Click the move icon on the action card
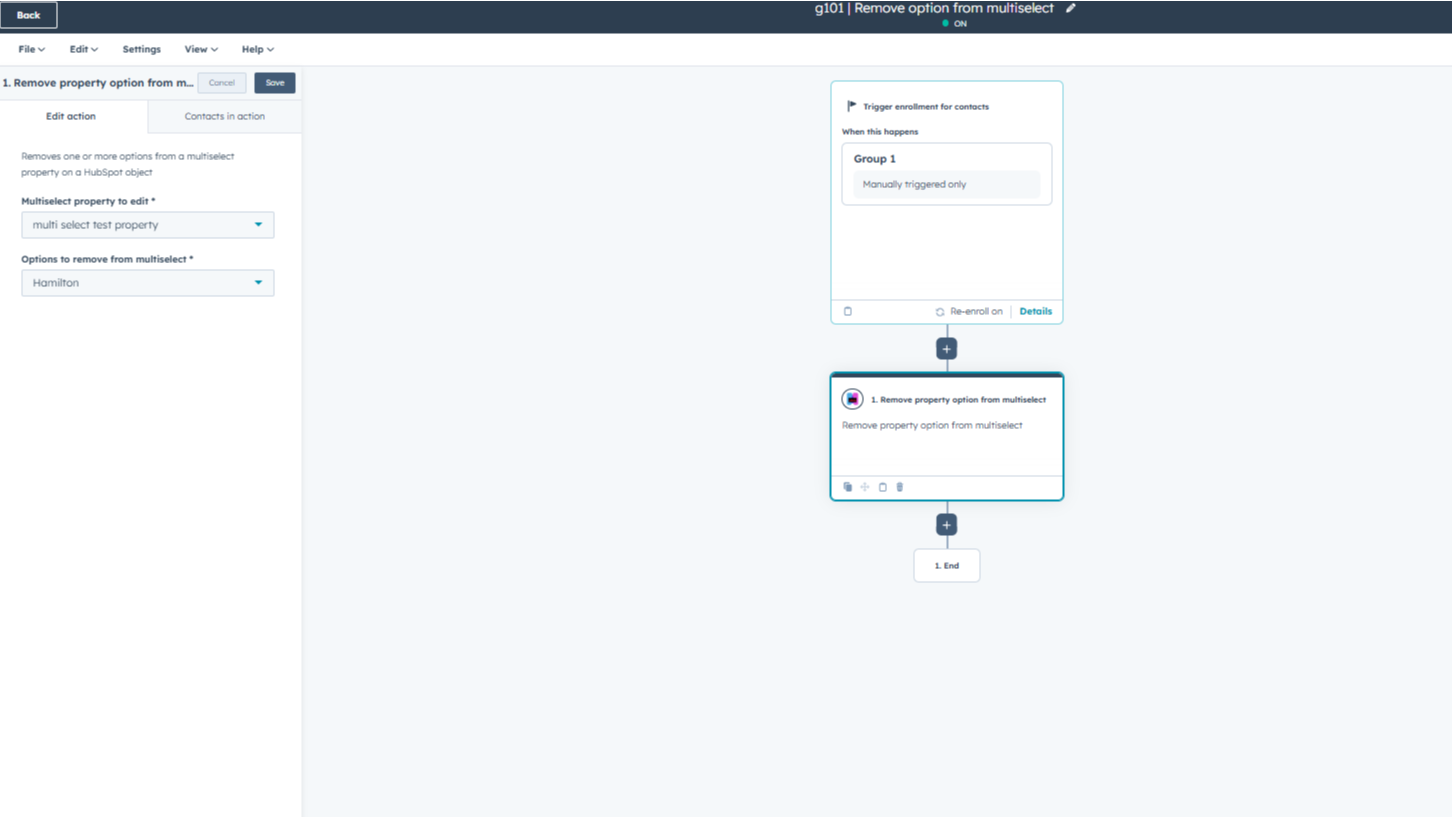This screenshot has height=817, width=1452. click(x=865, y=487)
